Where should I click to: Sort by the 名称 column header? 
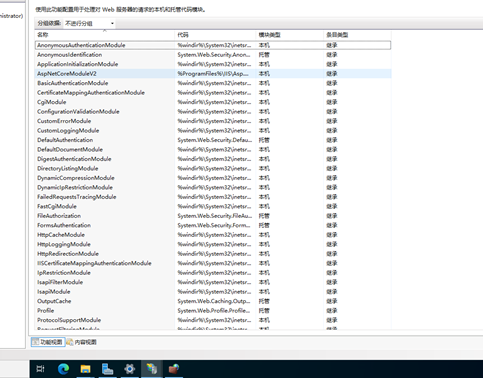click(x=105, y=35)
